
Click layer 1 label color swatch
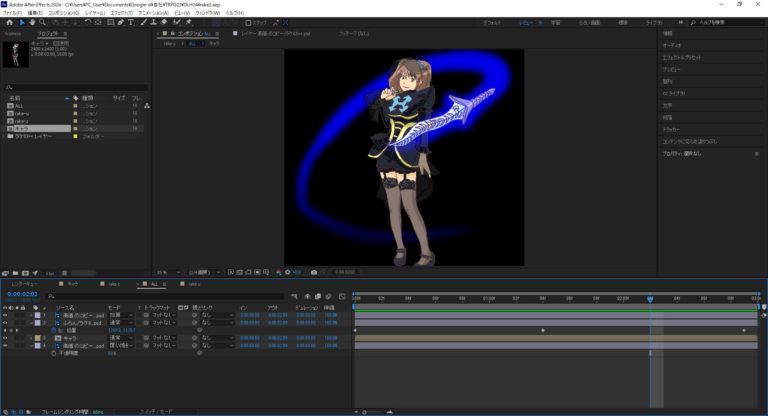38,316
